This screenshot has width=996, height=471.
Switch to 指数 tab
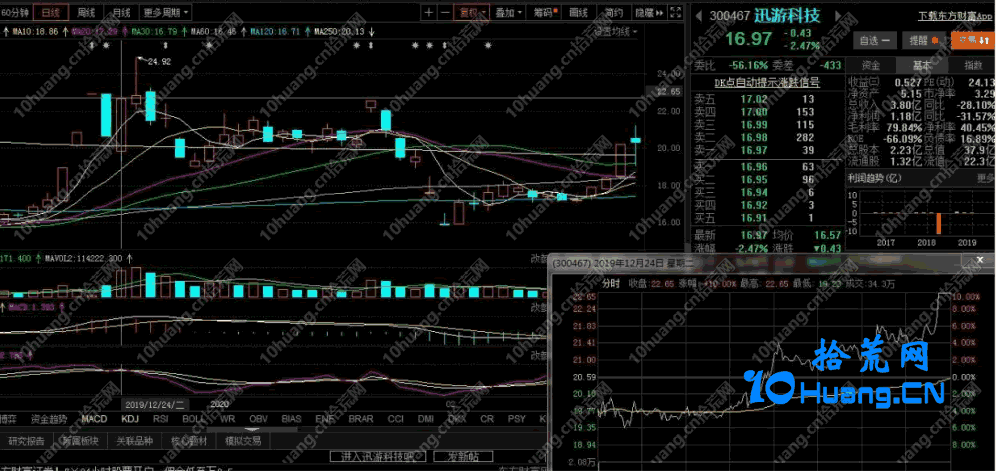(x=972, y=65)
